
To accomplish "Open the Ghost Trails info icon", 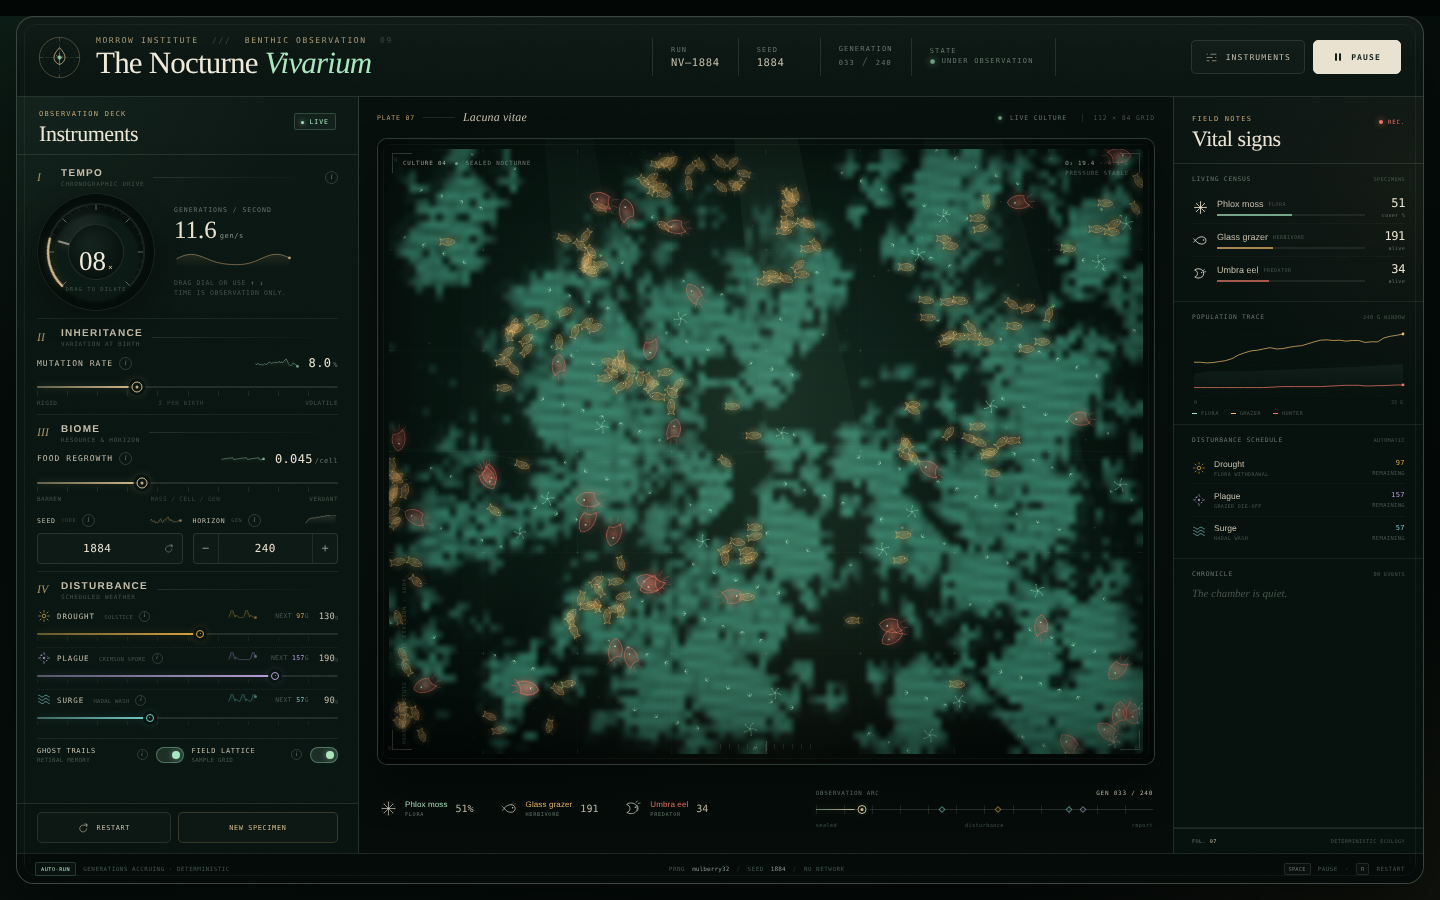I will tap(142, 754).
